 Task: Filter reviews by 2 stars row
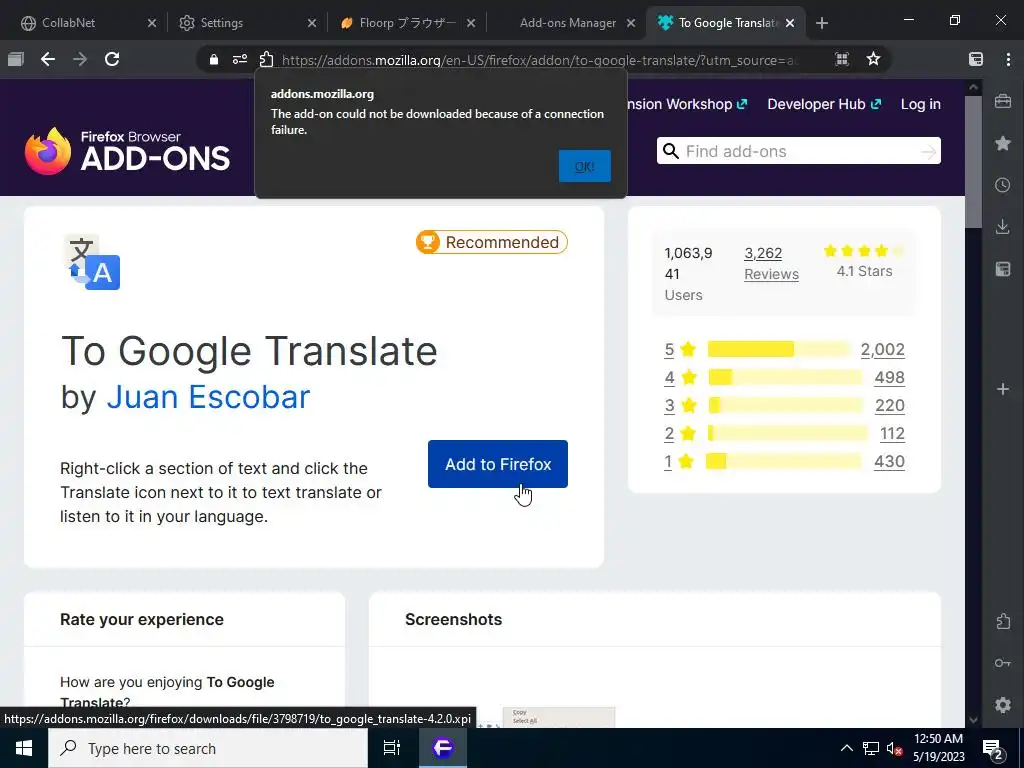784,434
